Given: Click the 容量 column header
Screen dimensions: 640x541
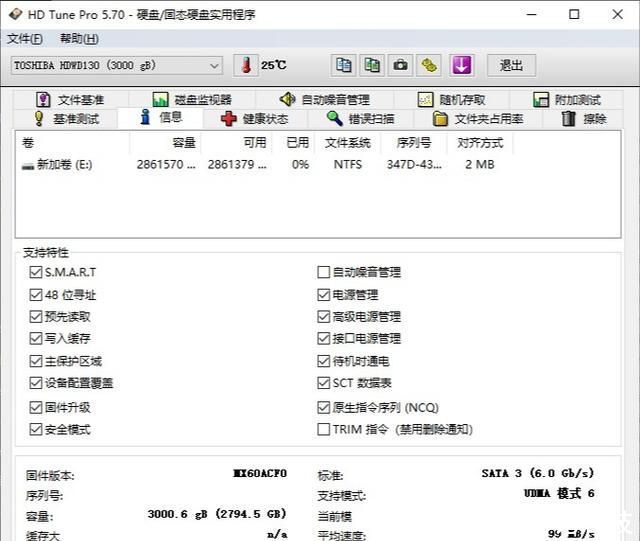Looking at the screenshot, I should pyautogui.click(x=165, y=143).
